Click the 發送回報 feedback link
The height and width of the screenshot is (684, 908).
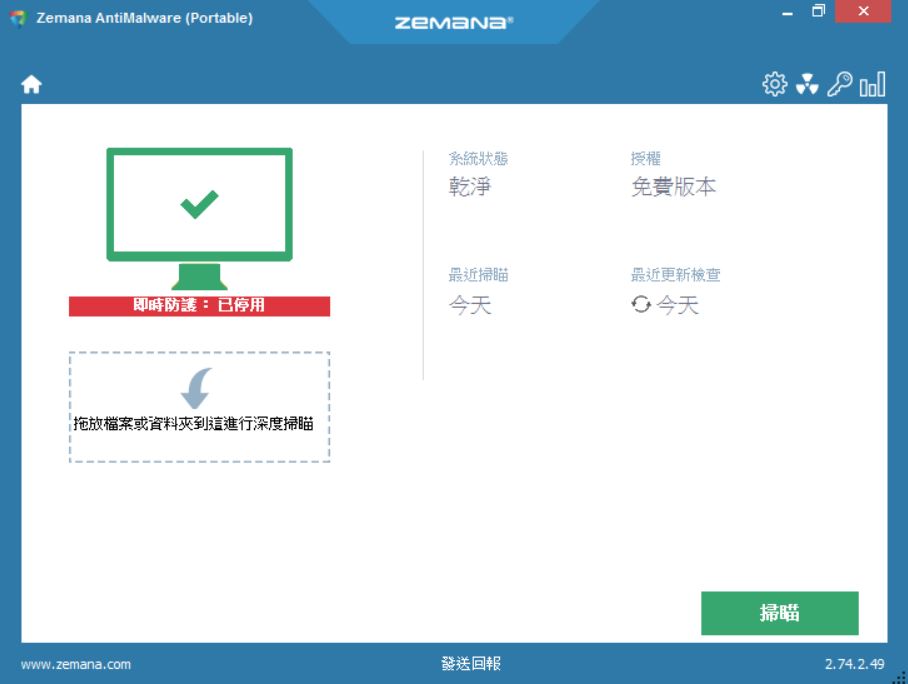coord(471,664)
